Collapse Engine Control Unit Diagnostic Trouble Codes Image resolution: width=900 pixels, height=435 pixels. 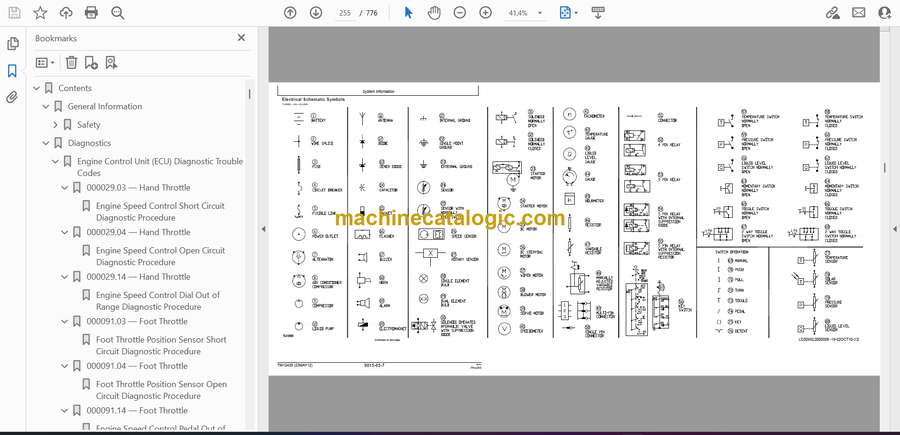pos(55,162)
